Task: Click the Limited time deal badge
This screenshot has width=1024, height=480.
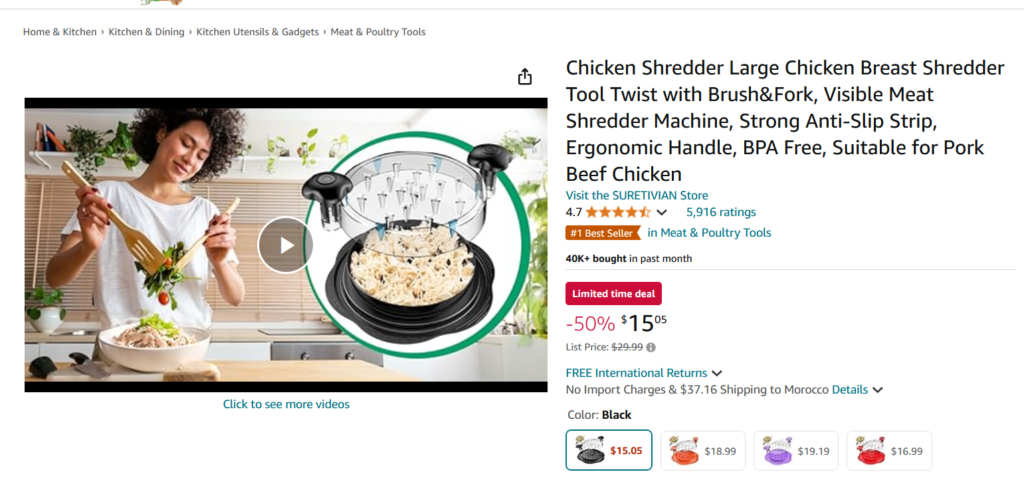Action: [613, 294]
